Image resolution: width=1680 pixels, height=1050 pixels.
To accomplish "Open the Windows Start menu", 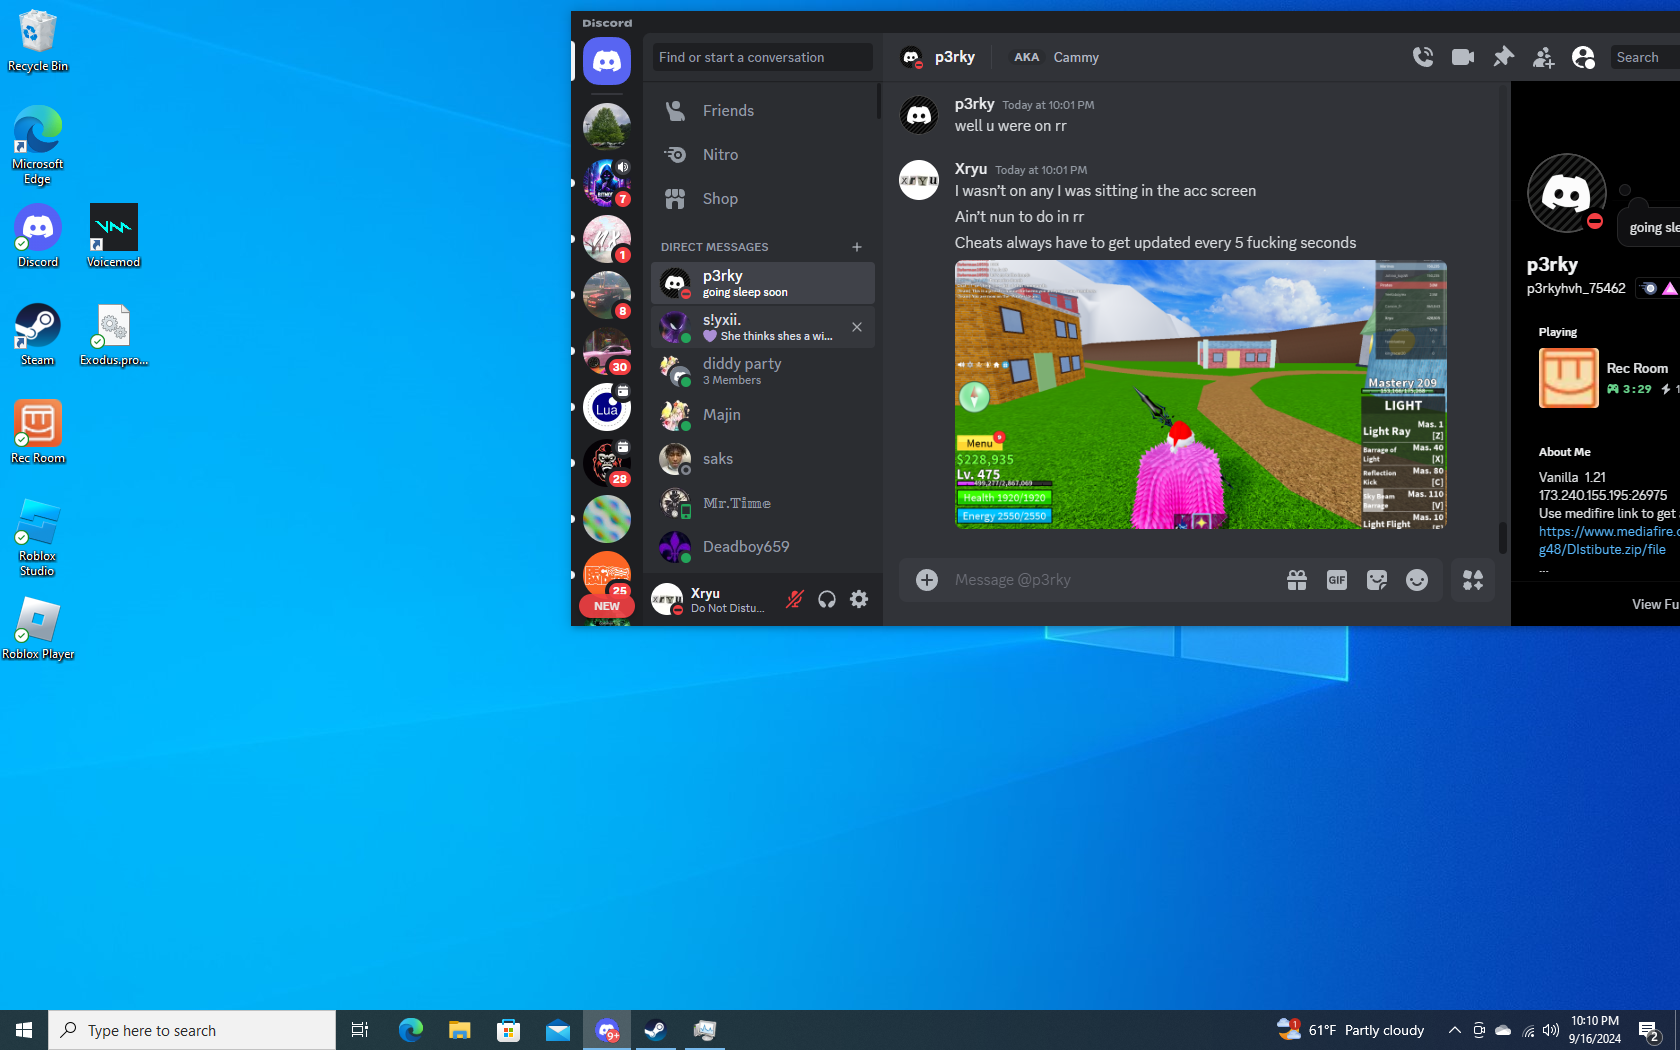I will 24,1030.
